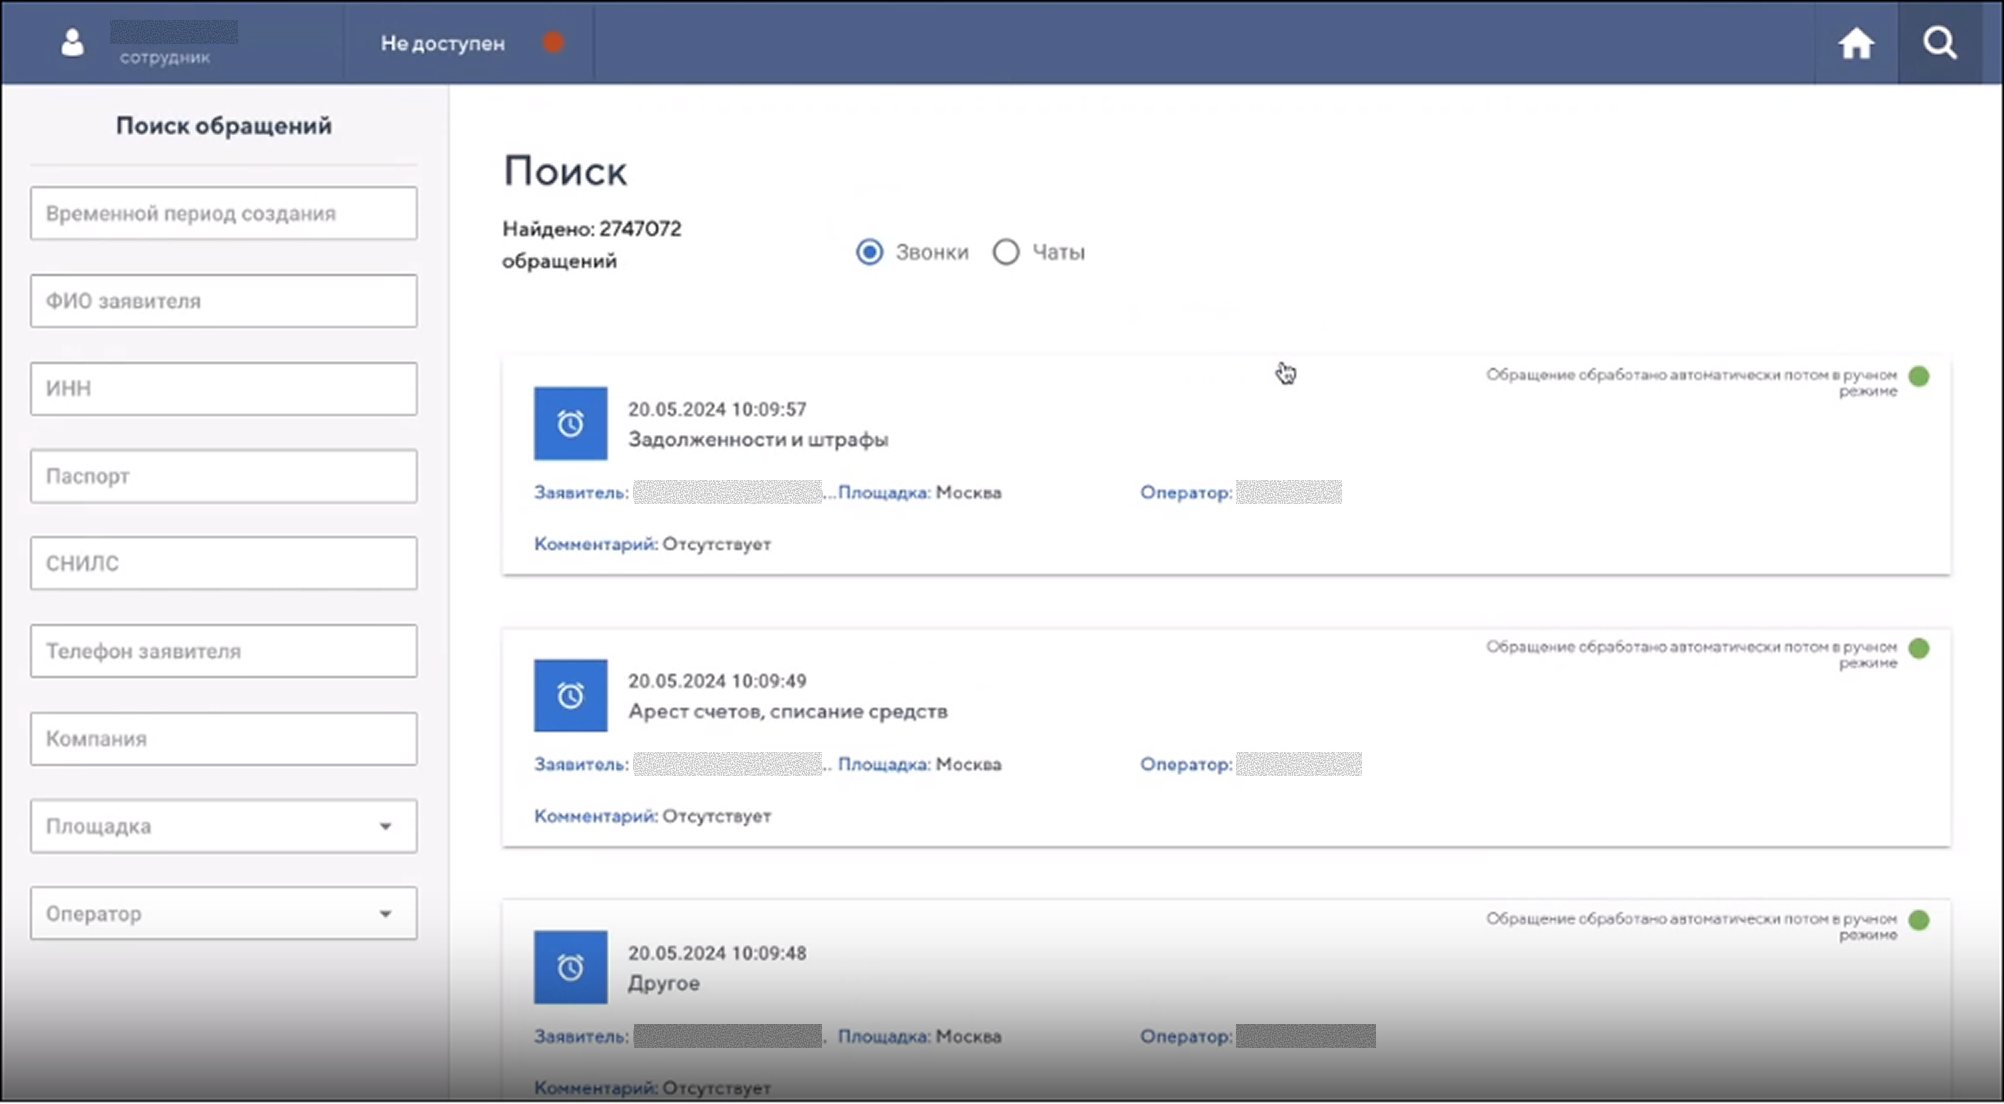Click the home icon in header
The width and height of the screenshot is (2004, 1104).
point(1856,43)
